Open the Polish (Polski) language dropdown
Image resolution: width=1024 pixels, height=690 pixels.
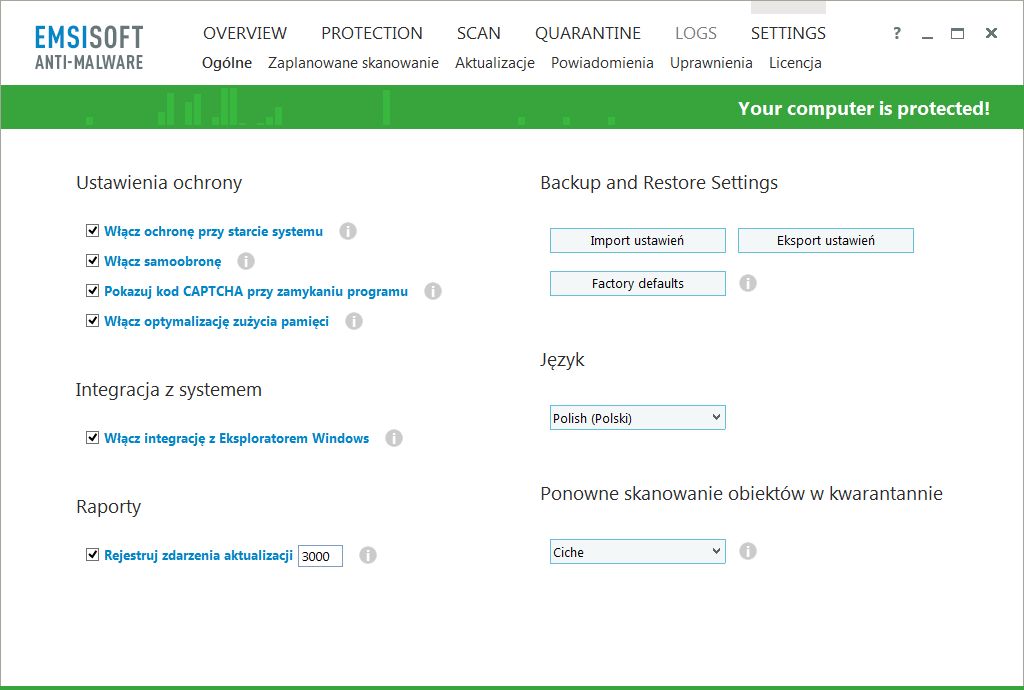pos(637,418)
